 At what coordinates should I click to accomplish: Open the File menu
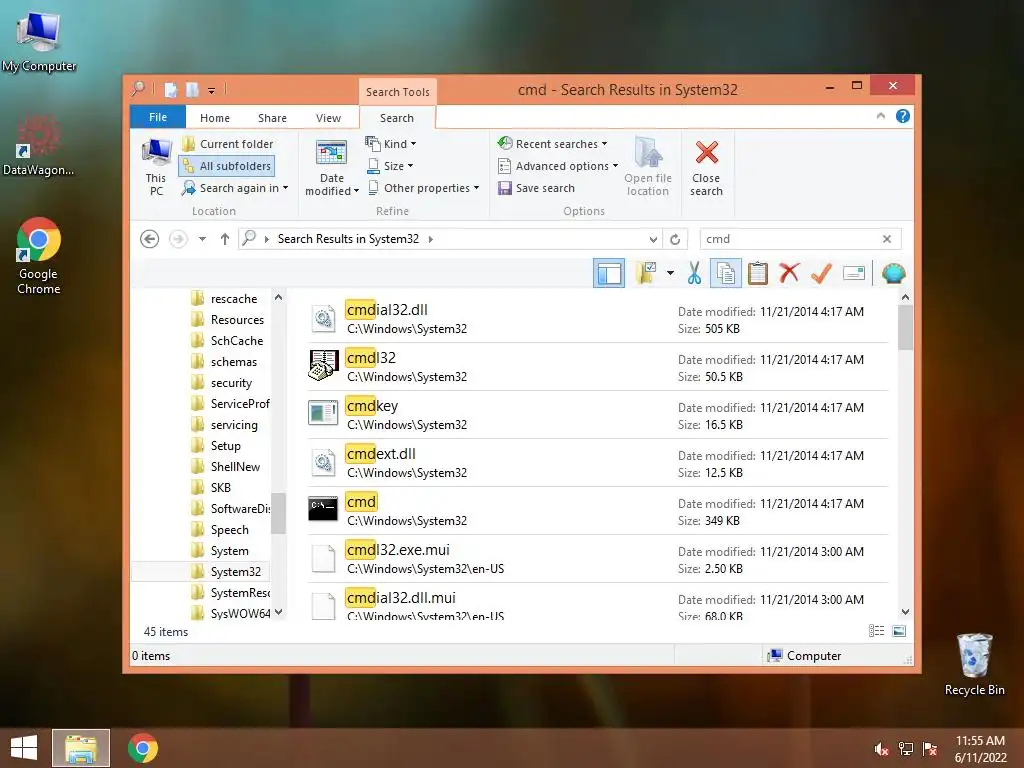157,117
